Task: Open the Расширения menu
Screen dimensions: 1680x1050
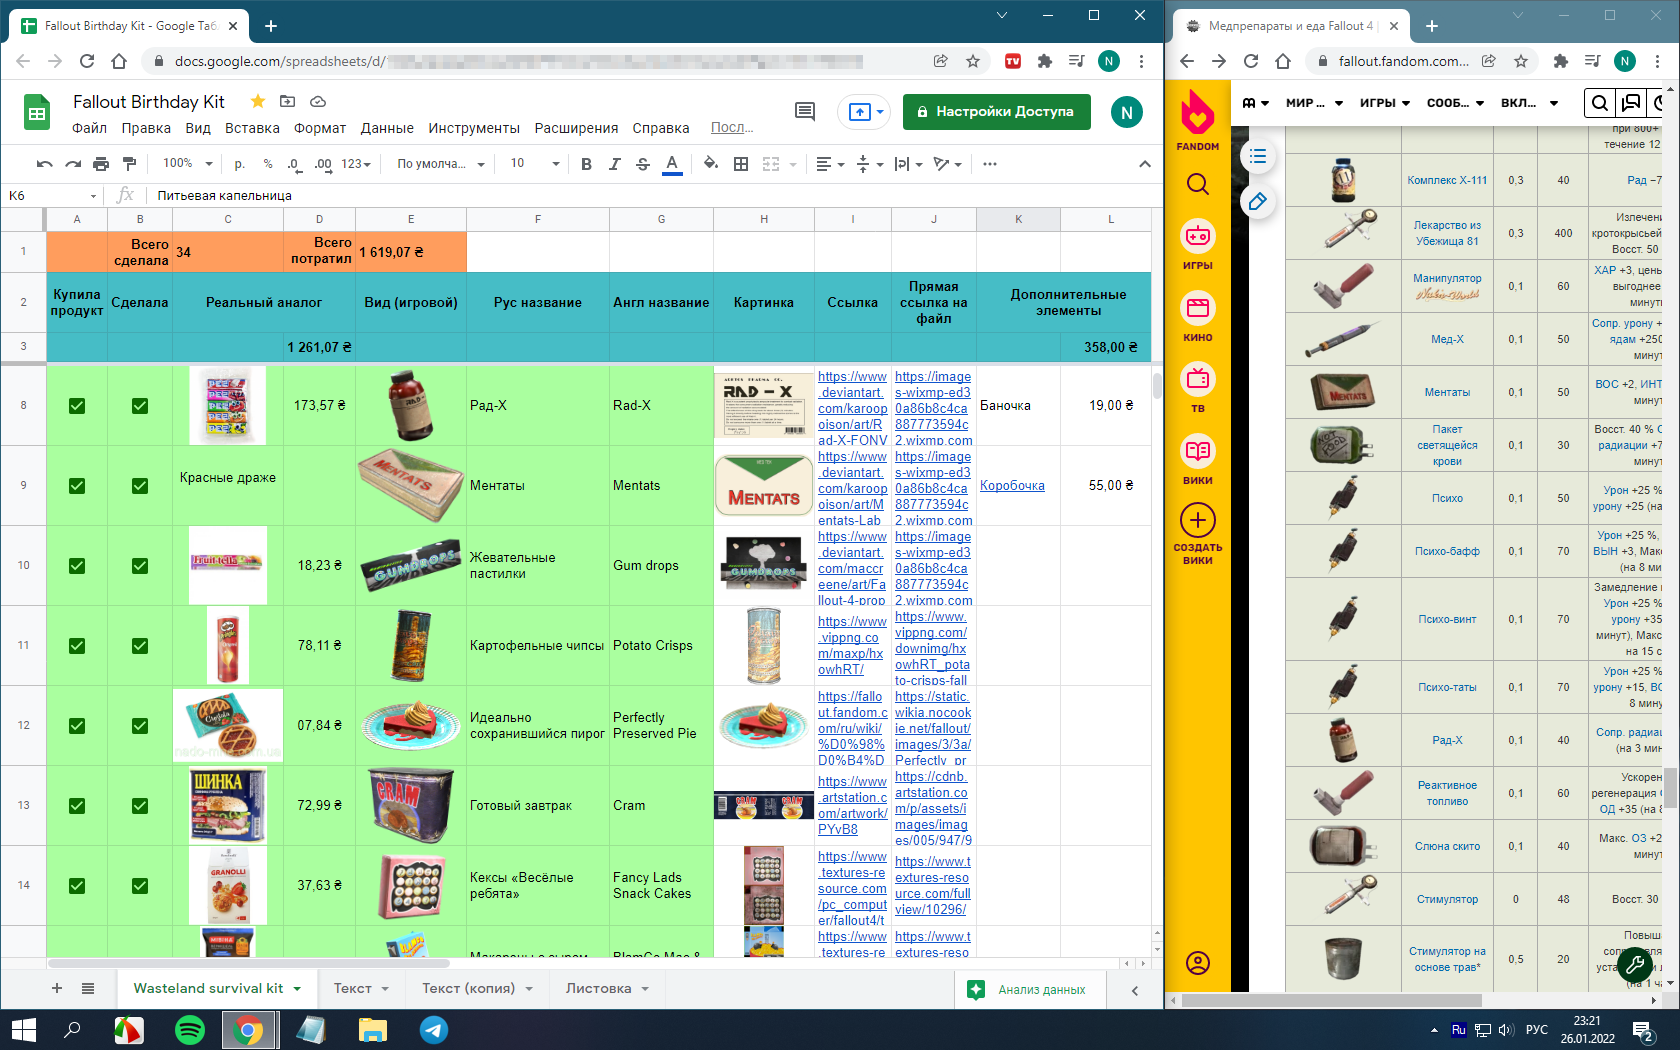Action: point(576,128)
